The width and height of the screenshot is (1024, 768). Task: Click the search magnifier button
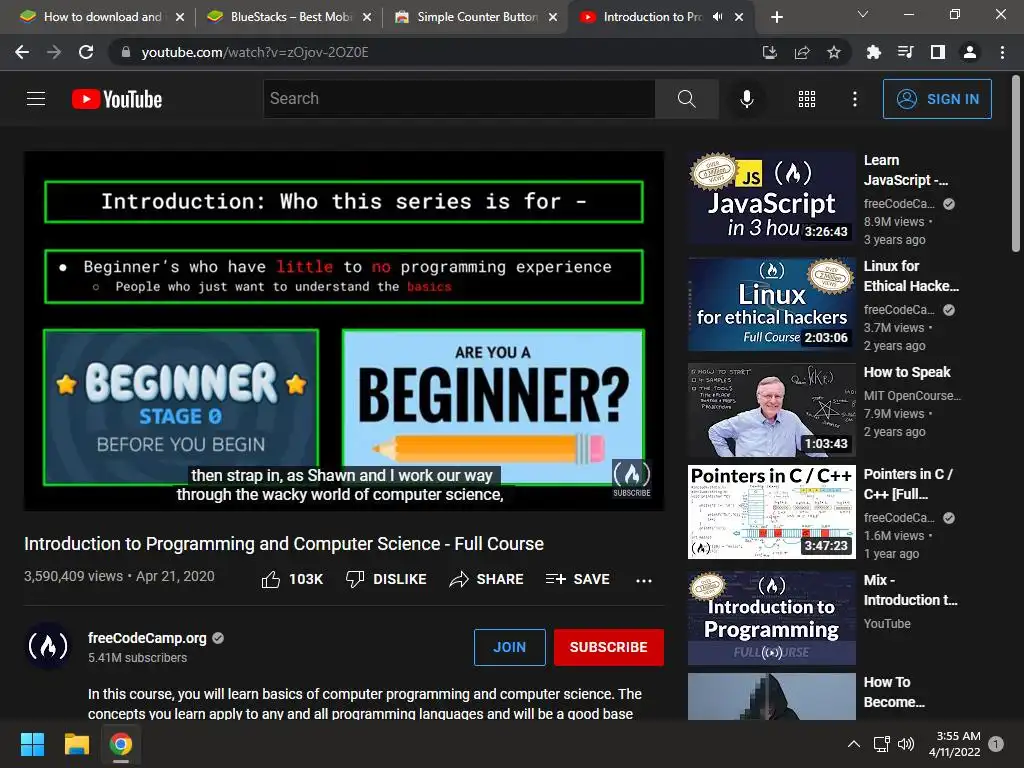(x=686, y=99)
